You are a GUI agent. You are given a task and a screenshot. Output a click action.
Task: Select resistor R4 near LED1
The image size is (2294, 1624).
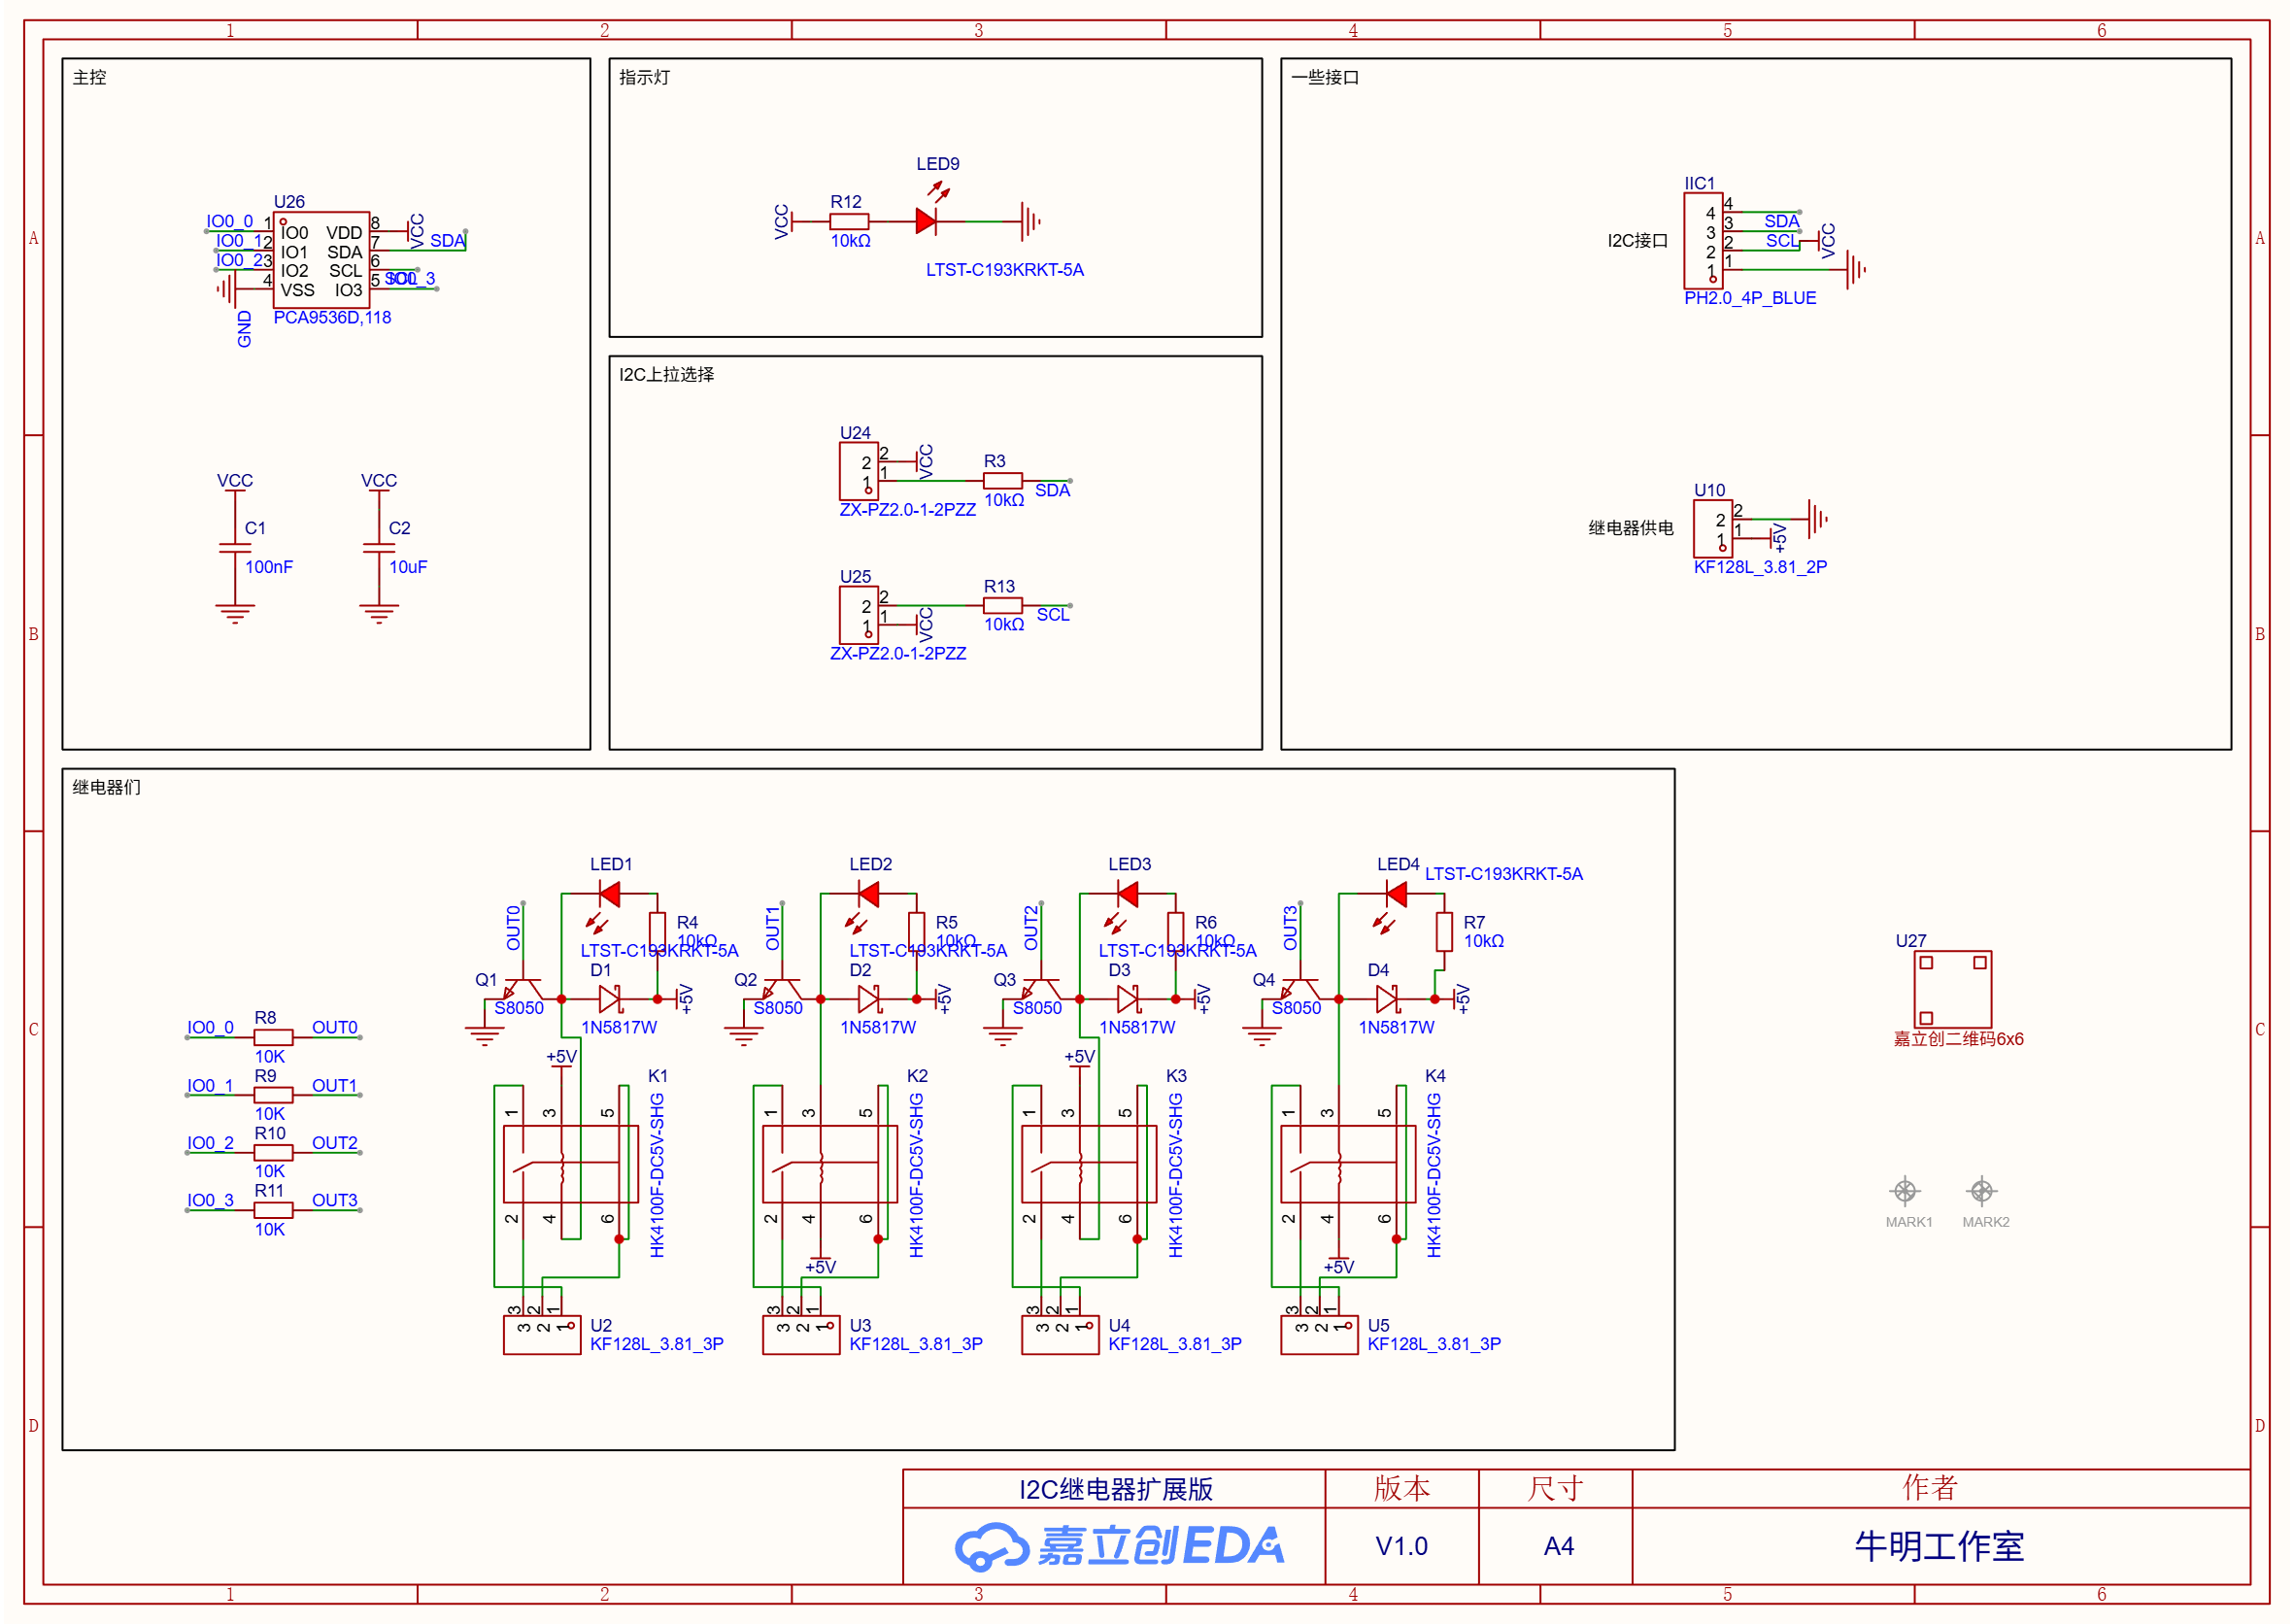[657, 932]
